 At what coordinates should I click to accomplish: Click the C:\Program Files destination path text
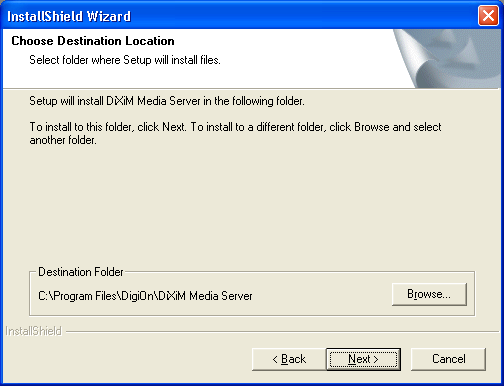click(145, 296)
